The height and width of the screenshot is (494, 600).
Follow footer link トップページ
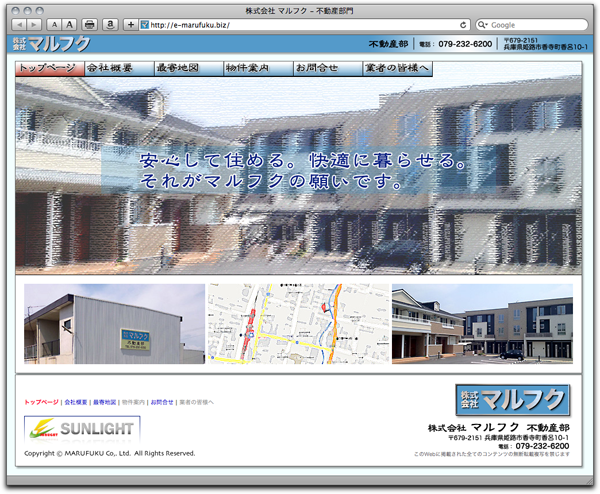(x=41, y=402)
